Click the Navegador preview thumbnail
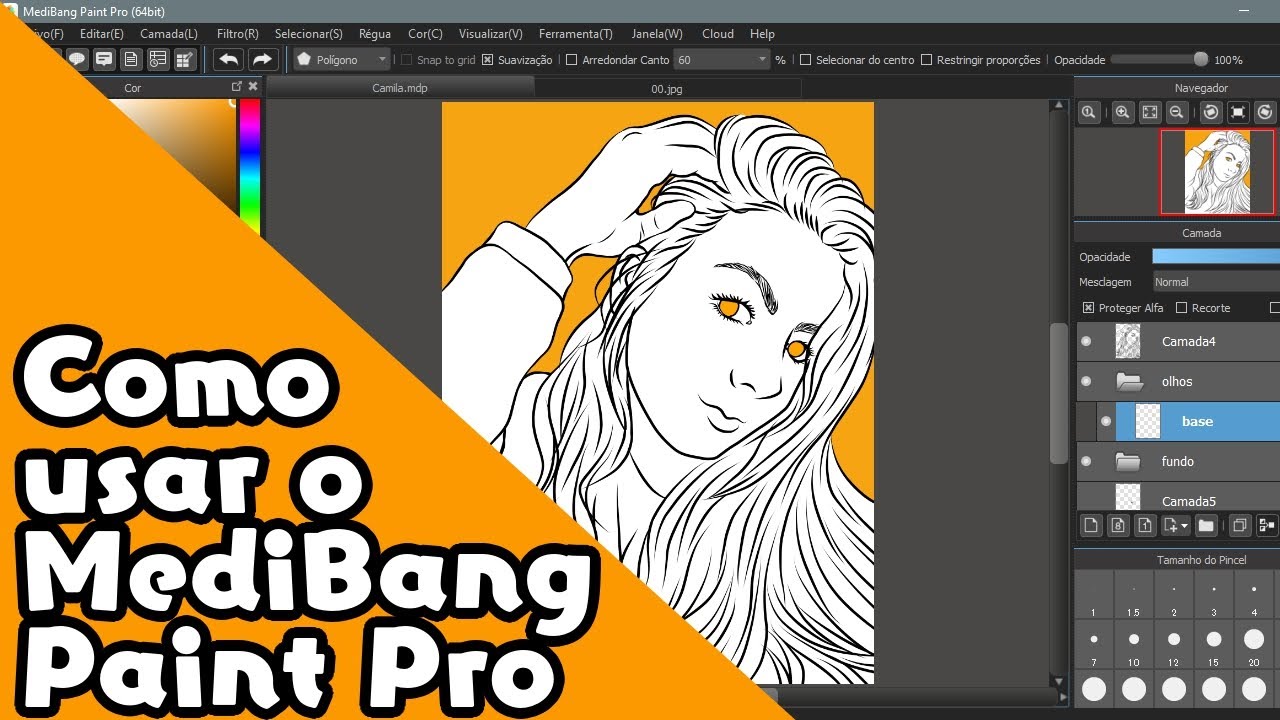Viewport: 1280px width, 720px height. (1217, 172)
